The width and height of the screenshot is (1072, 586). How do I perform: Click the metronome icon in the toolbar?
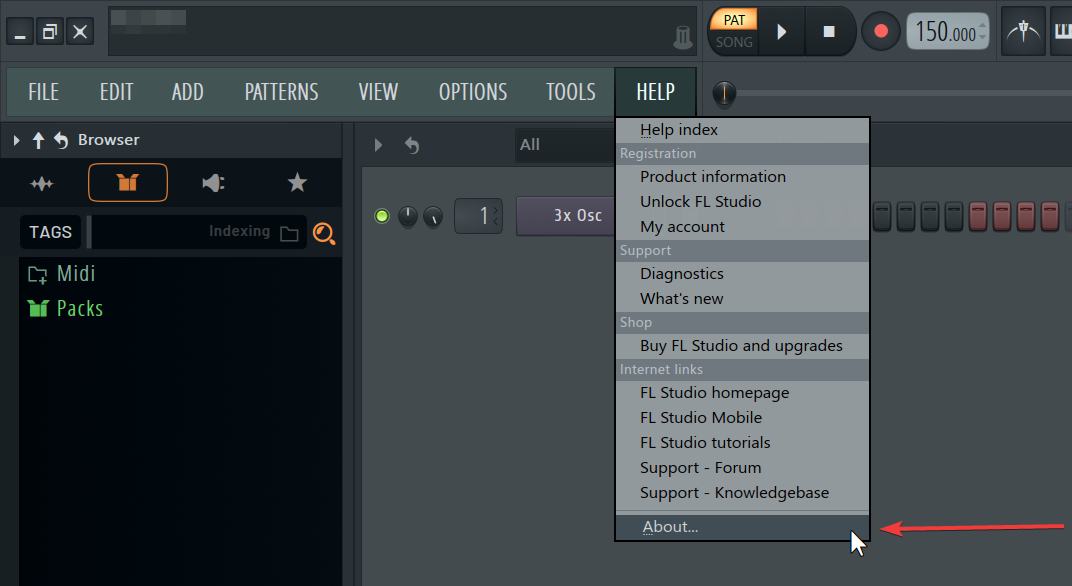pyautogui.click(x=1023, y=31)
